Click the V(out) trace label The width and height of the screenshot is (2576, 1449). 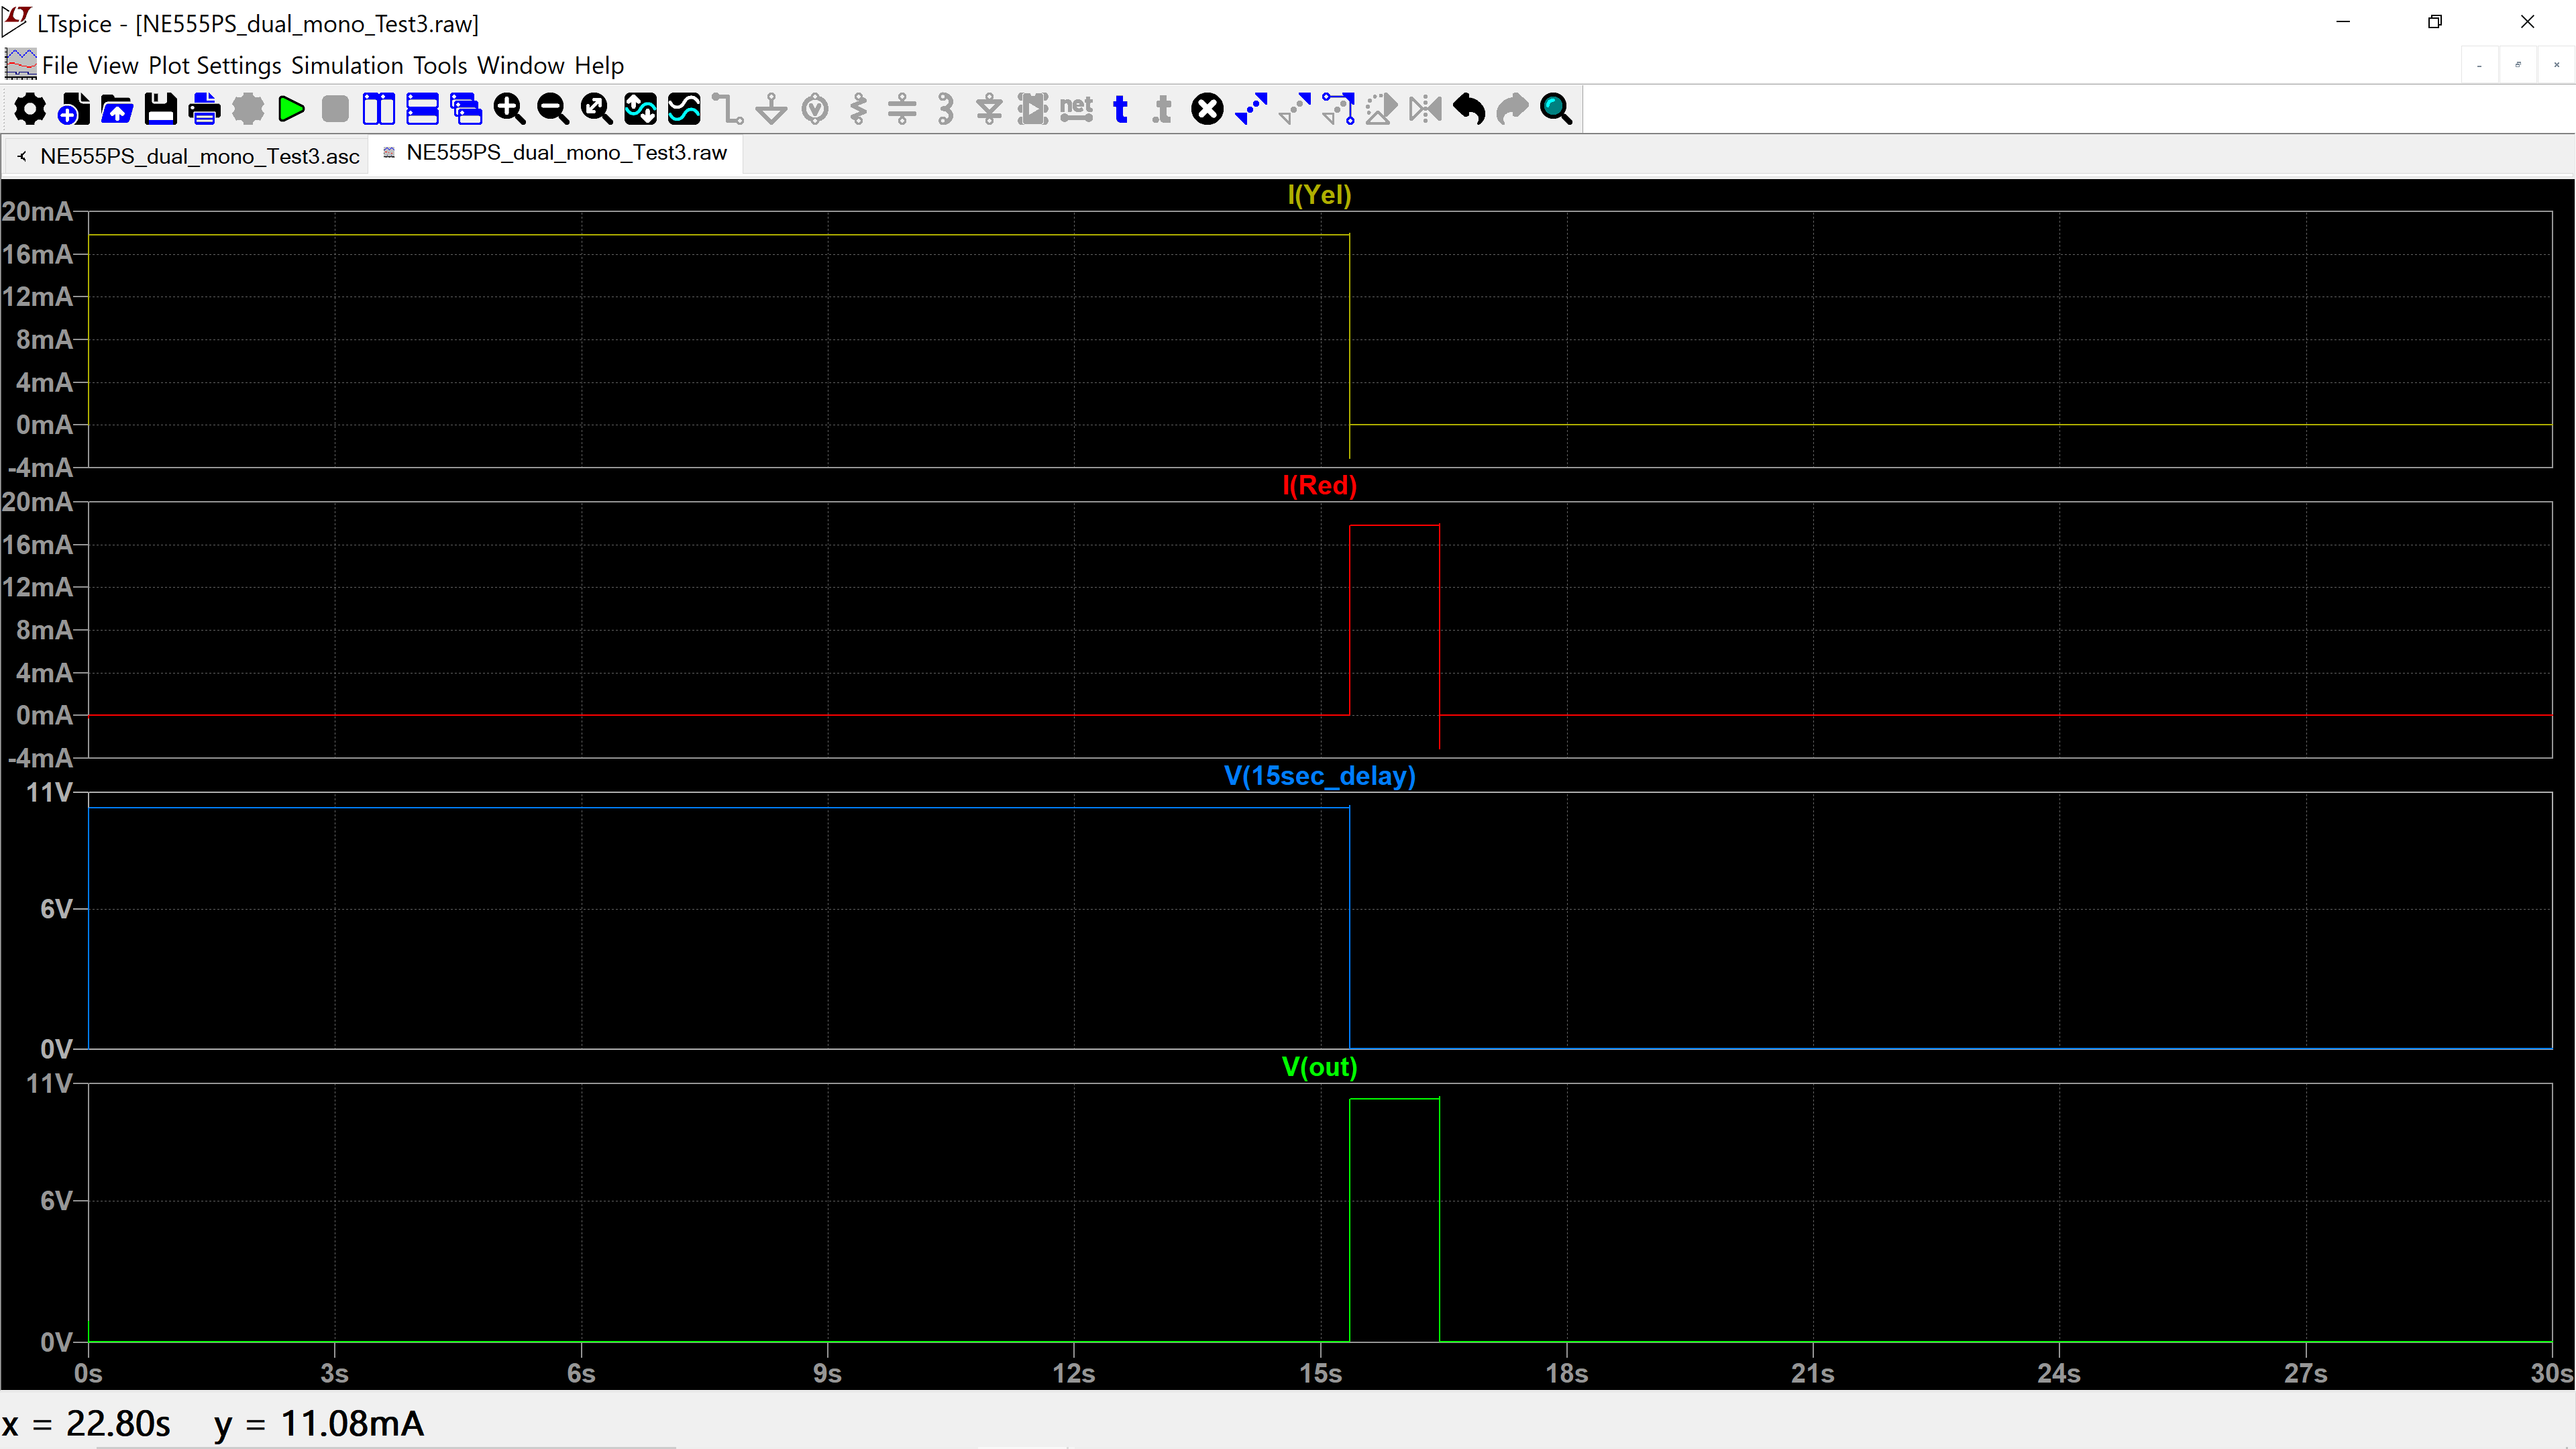(x=1319, y=1067)
